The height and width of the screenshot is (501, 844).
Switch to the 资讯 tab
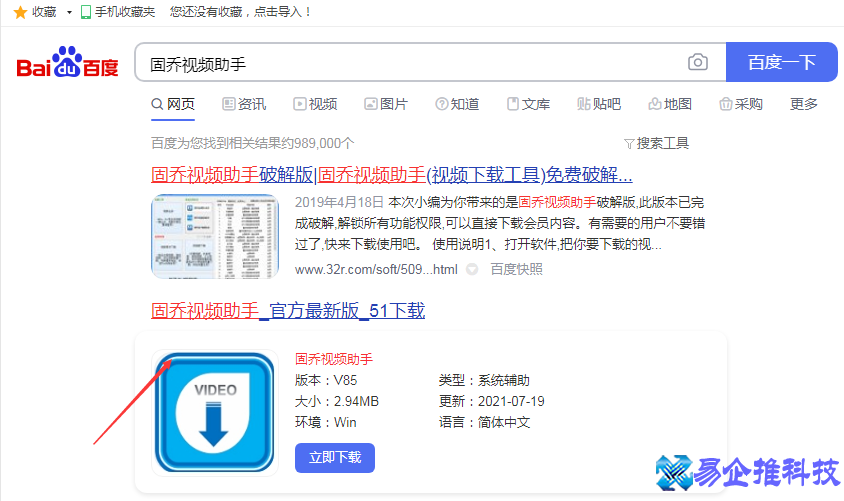click(x=244, y=104)
